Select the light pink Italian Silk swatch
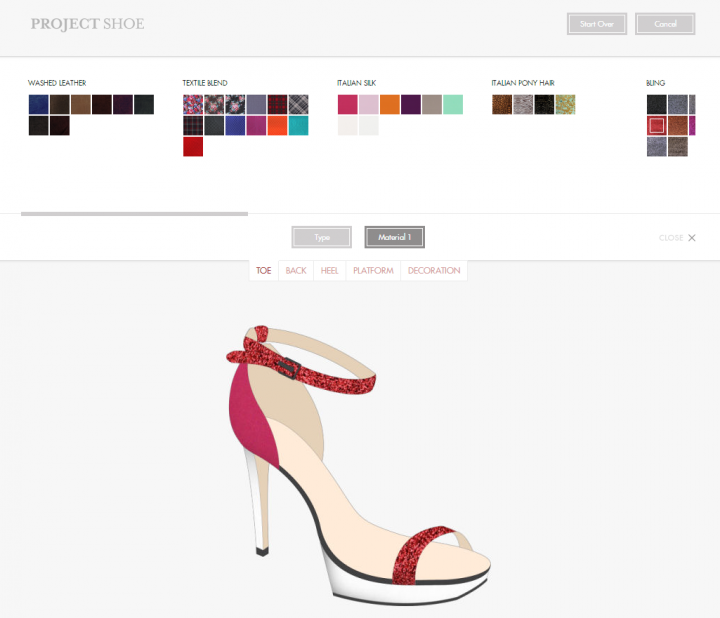Image resolution: width=720 pixels, height=618 pixels. pyautogui.click(x=369, y=105)
